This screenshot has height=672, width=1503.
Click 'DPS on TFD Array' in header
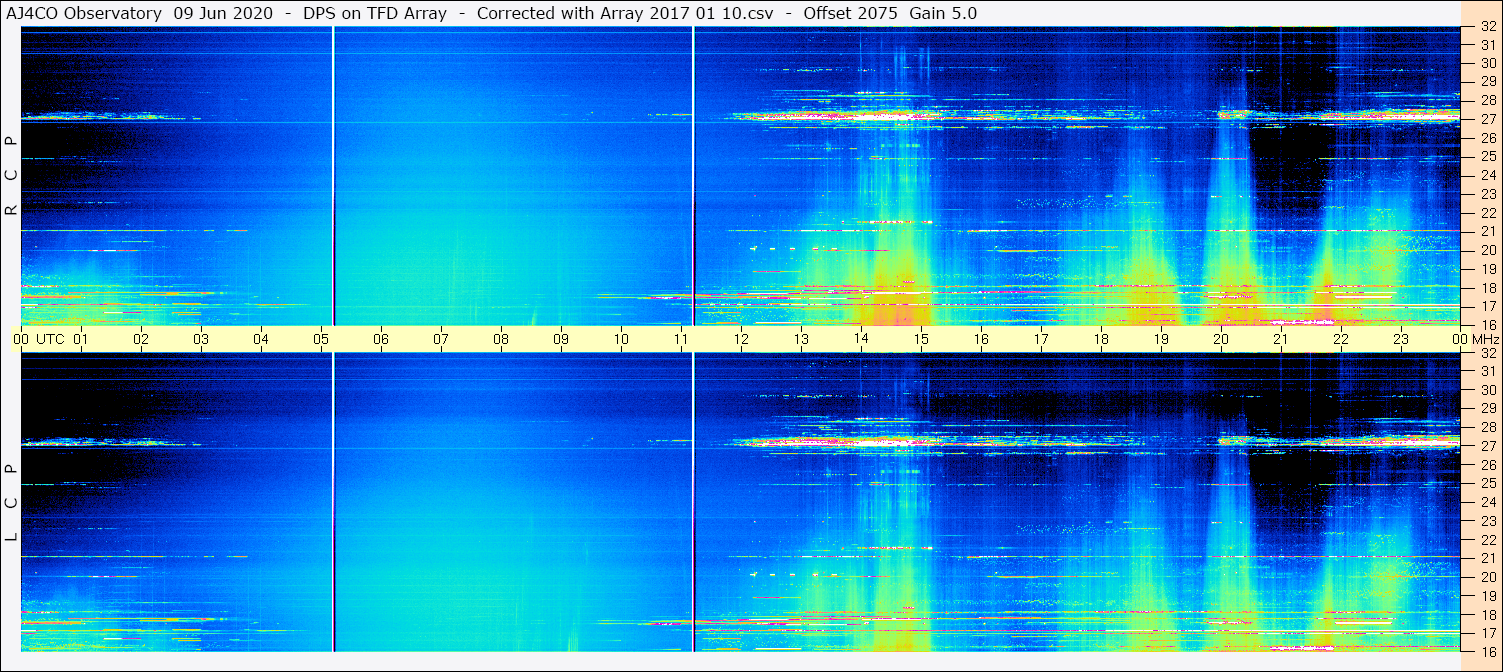[375, 14]
